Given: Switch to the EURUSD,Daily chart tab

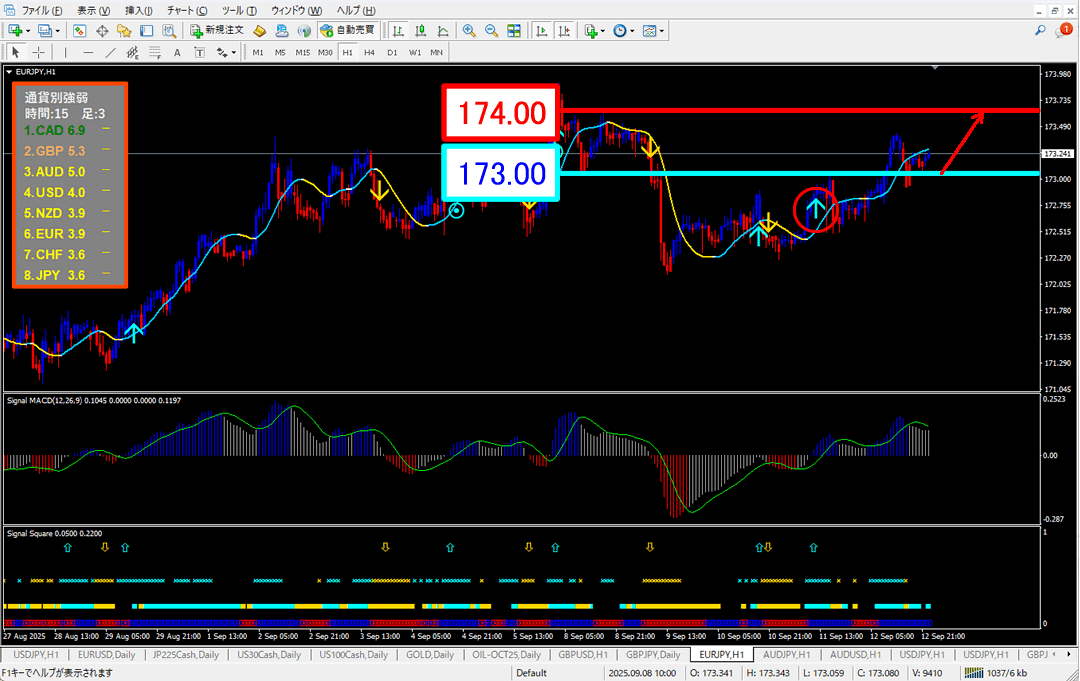Looking at the screenshot, I should (106, 655).
